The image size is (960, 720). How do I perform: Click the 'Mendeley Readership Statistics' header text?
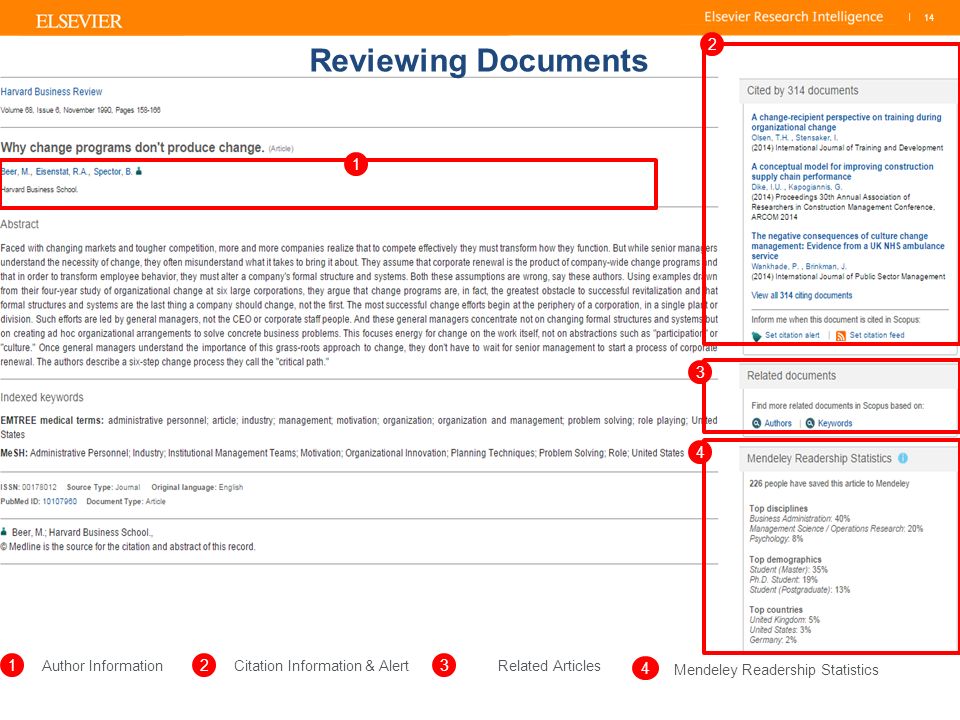(819, 459)
